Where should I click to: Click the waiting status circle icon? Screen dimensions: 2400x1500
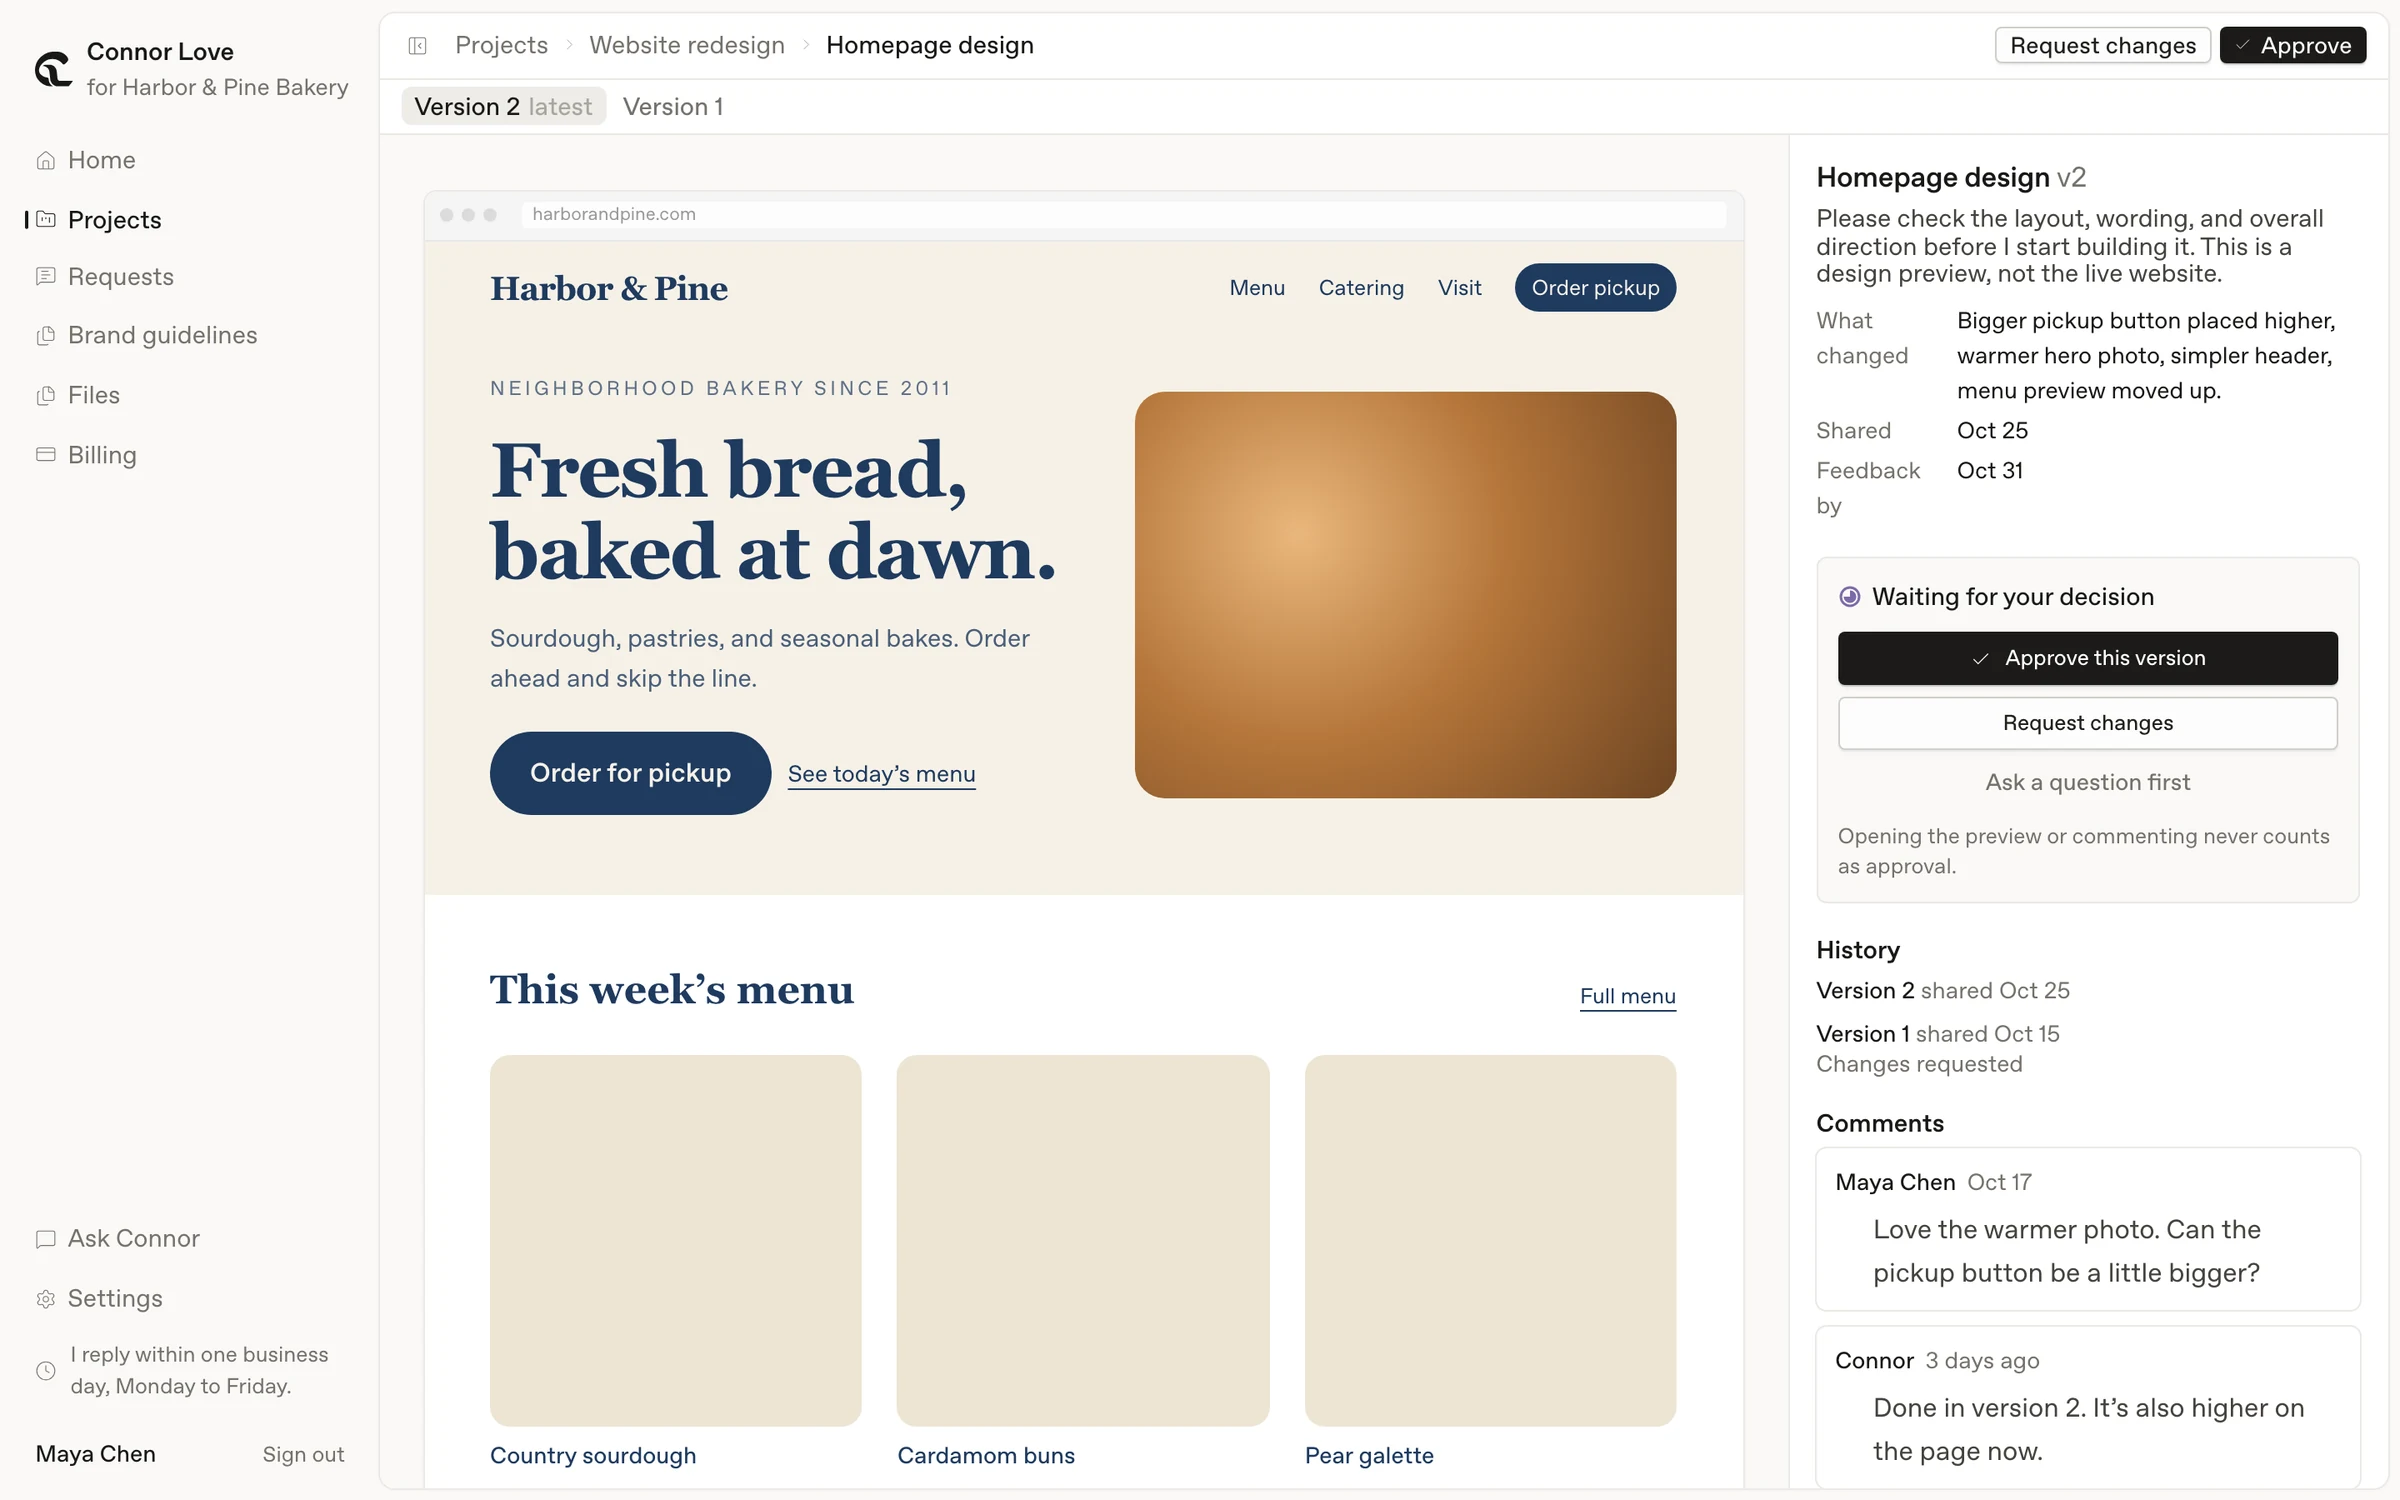click(1850, 597)
